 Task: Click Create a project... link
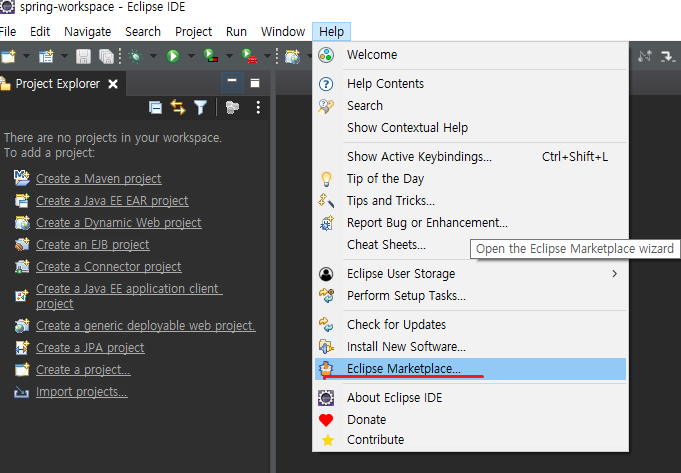point(83,370)
